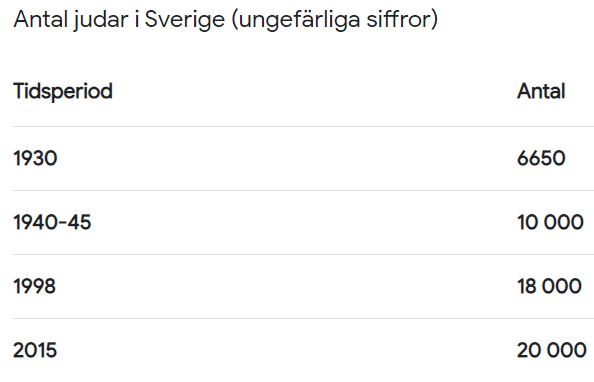The height and width of the screenshot is (382, 594).
Task: Click the value 10 000
Action: [x=550, y=222]
